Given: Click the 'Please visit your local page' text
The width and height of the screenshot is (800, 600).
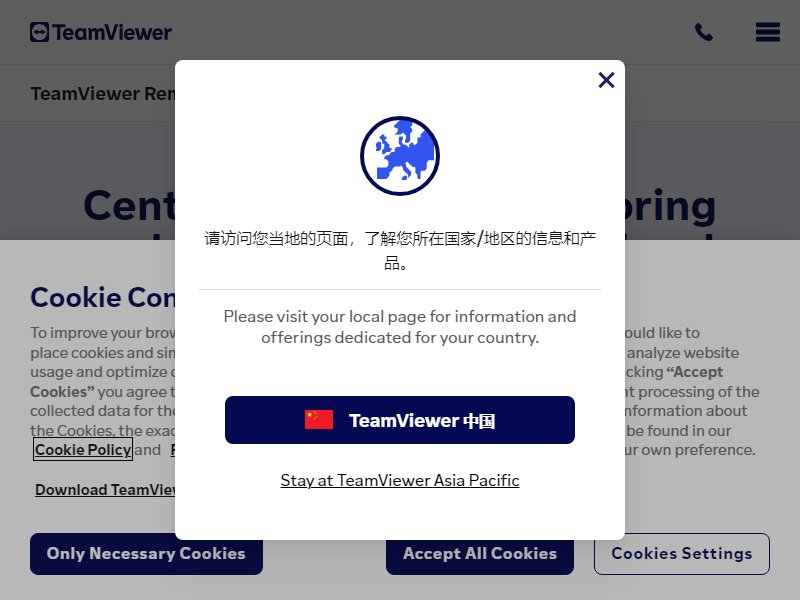Looking at the screenshot, I should (x=400, y=327).
